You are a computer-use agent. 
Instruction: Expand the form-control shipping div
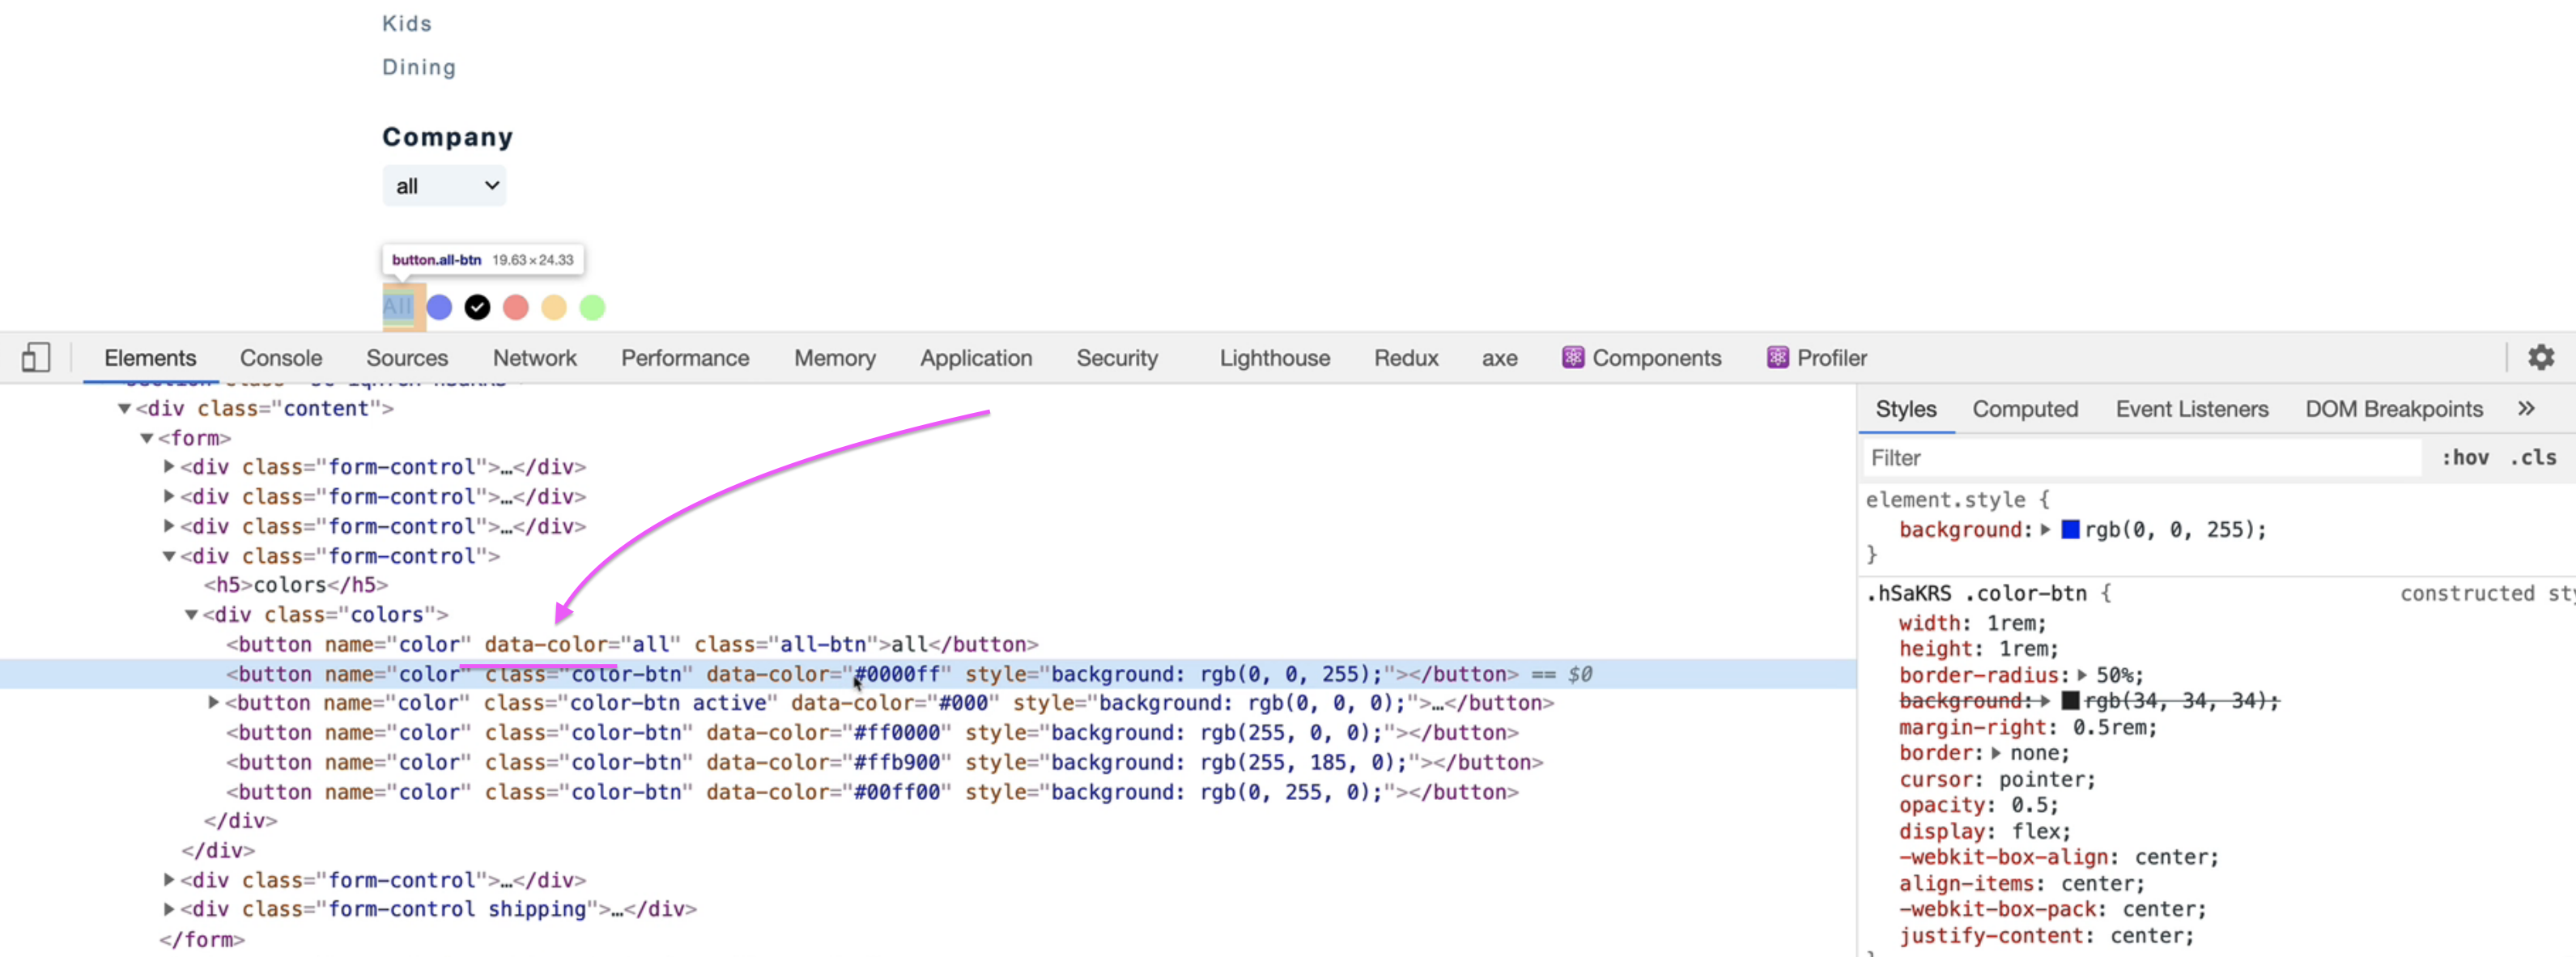tap(169, 909)
